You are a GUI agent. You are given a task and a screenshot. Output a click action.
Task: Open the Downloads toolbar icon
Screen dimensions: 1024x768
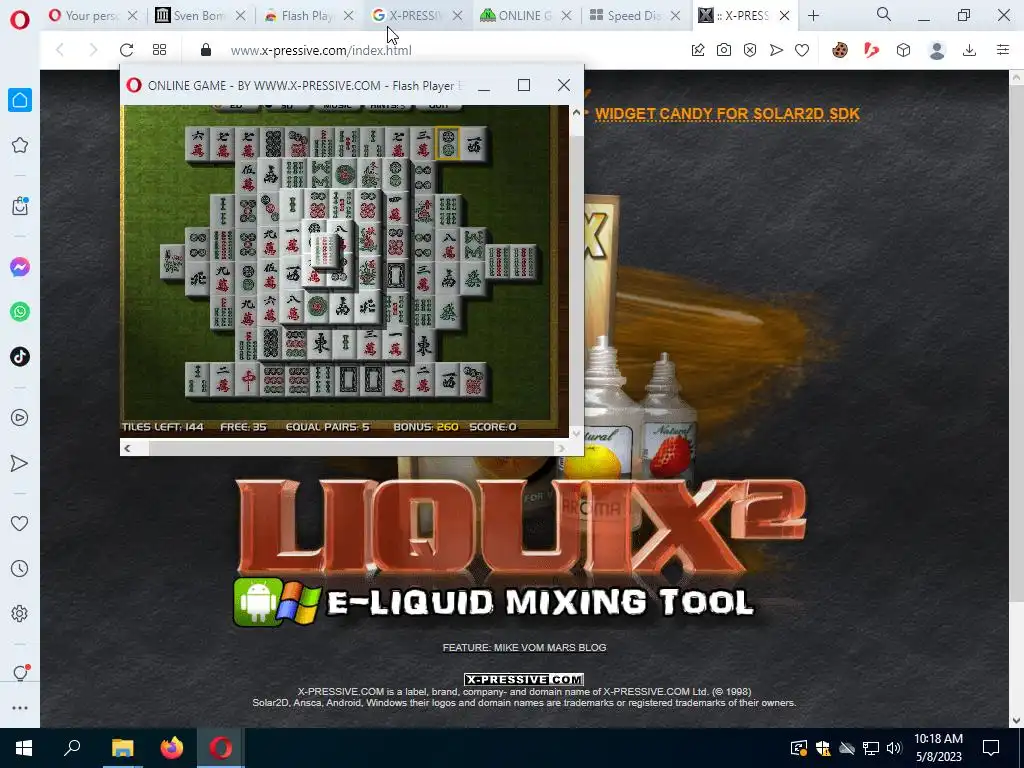pyautogui.click(x=969, y=50)
